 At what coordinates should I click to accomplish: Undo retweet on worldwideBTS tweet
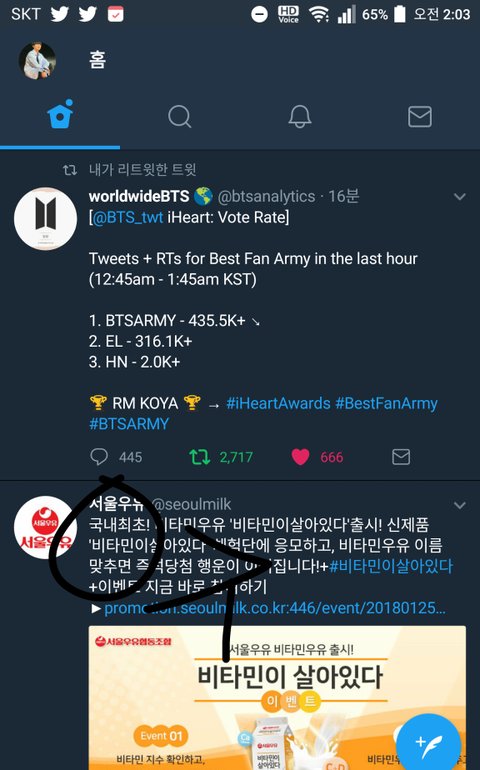point(199,457)
